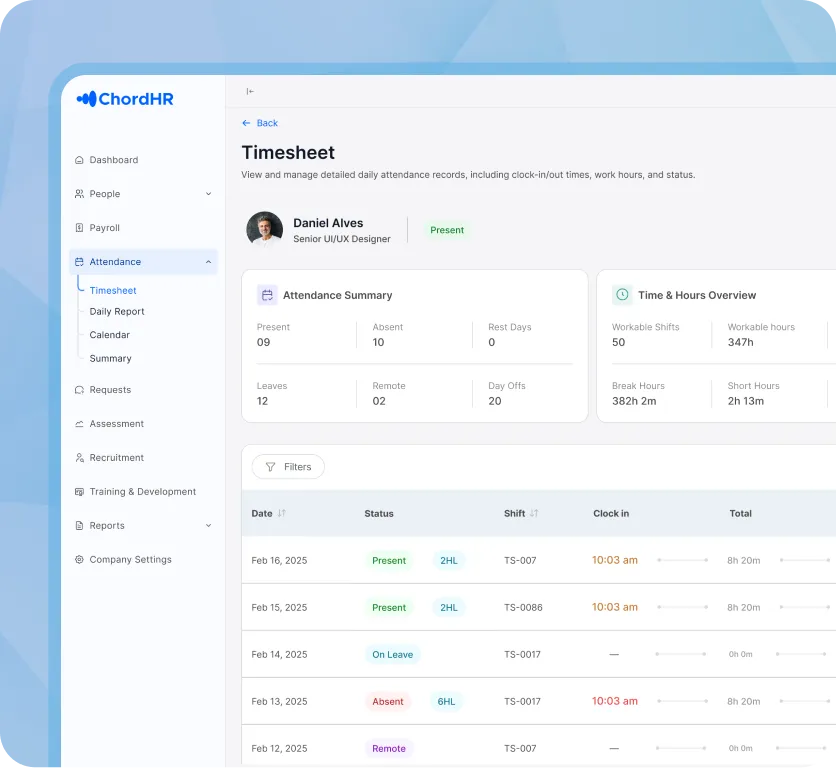Click the TS-0086 shift cell

click(x=523, y=607)
